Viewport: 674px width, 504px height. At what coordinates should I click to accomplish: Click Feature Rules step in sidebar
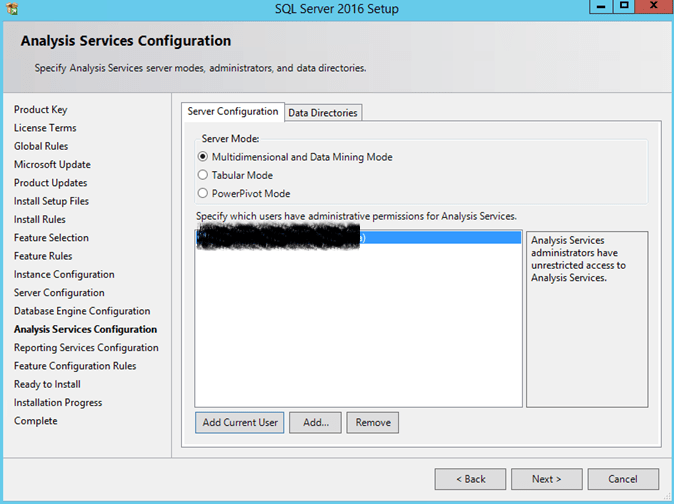(x=43, y=256)
